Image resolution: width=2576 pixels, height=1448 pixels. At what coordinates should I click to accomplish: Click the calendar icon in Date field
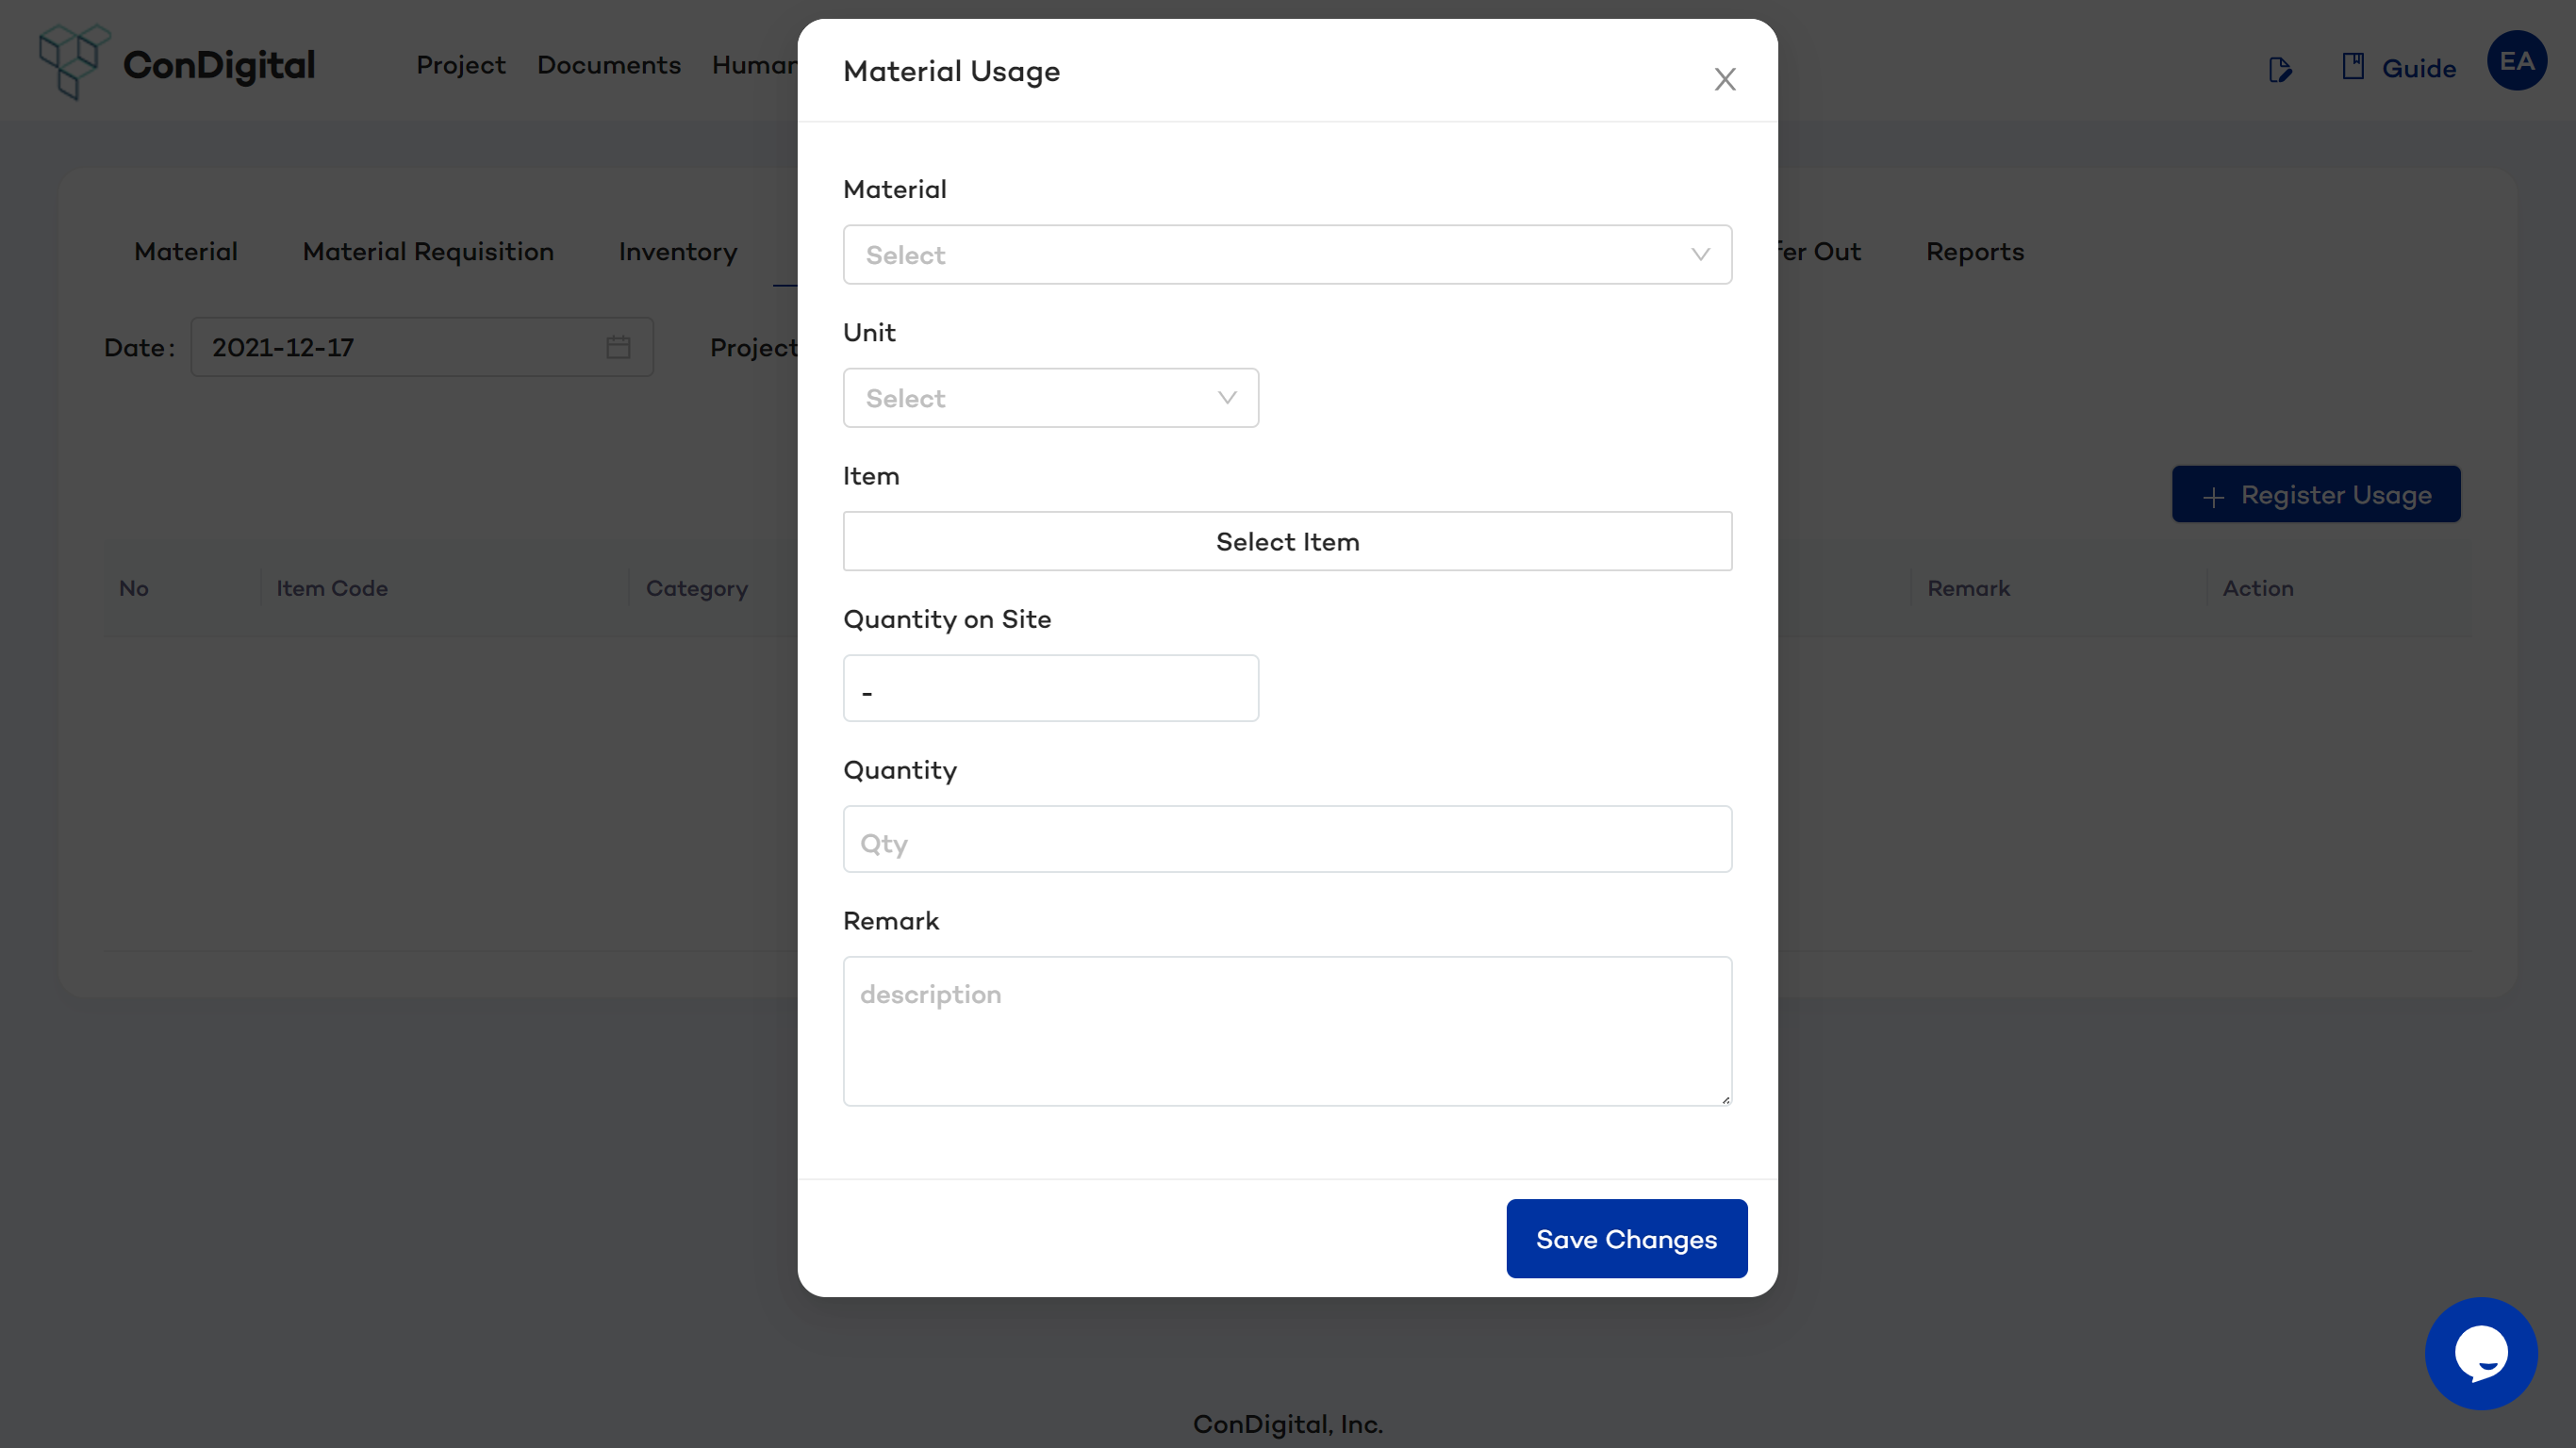tap(618, 347)
